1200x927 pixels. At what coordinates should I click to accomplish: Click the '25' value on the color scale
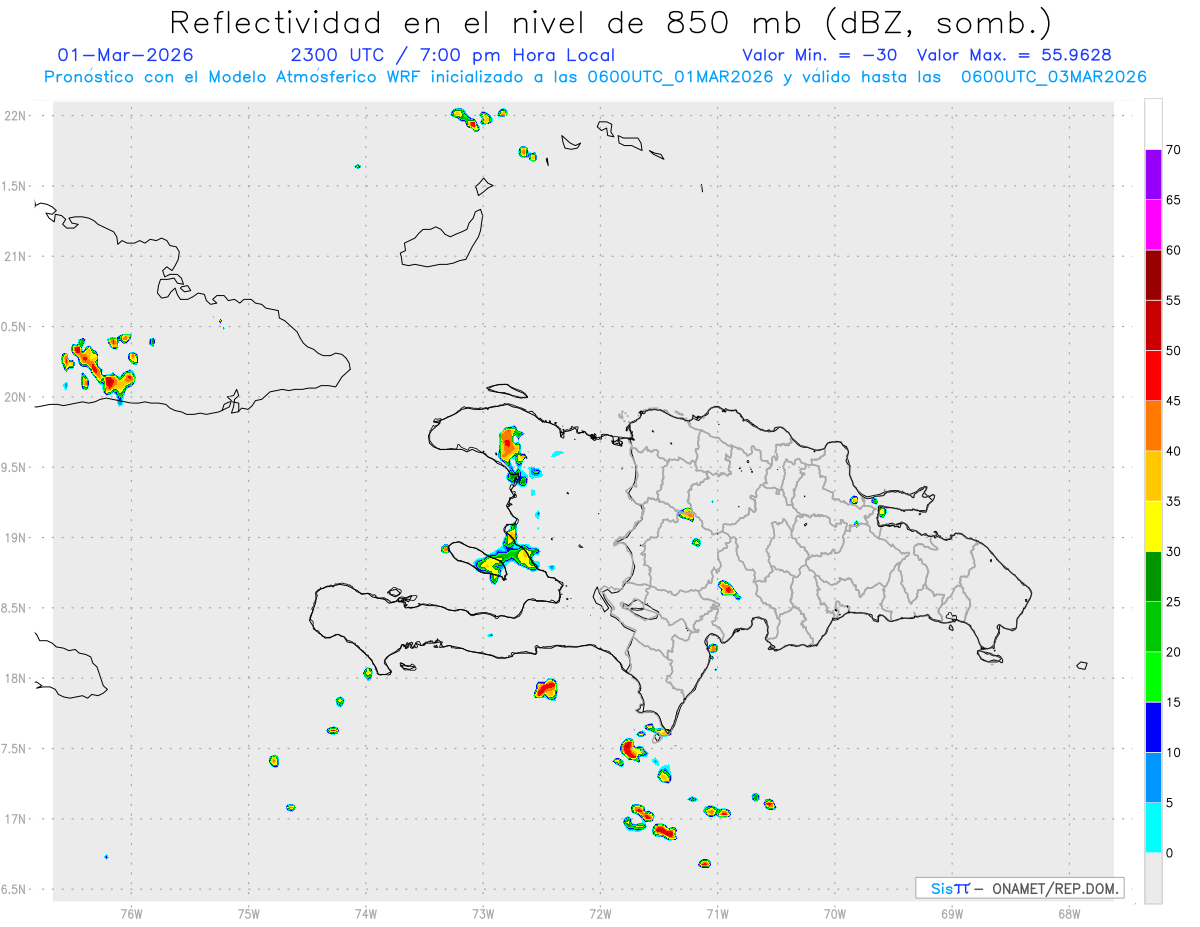[1174, 602]
